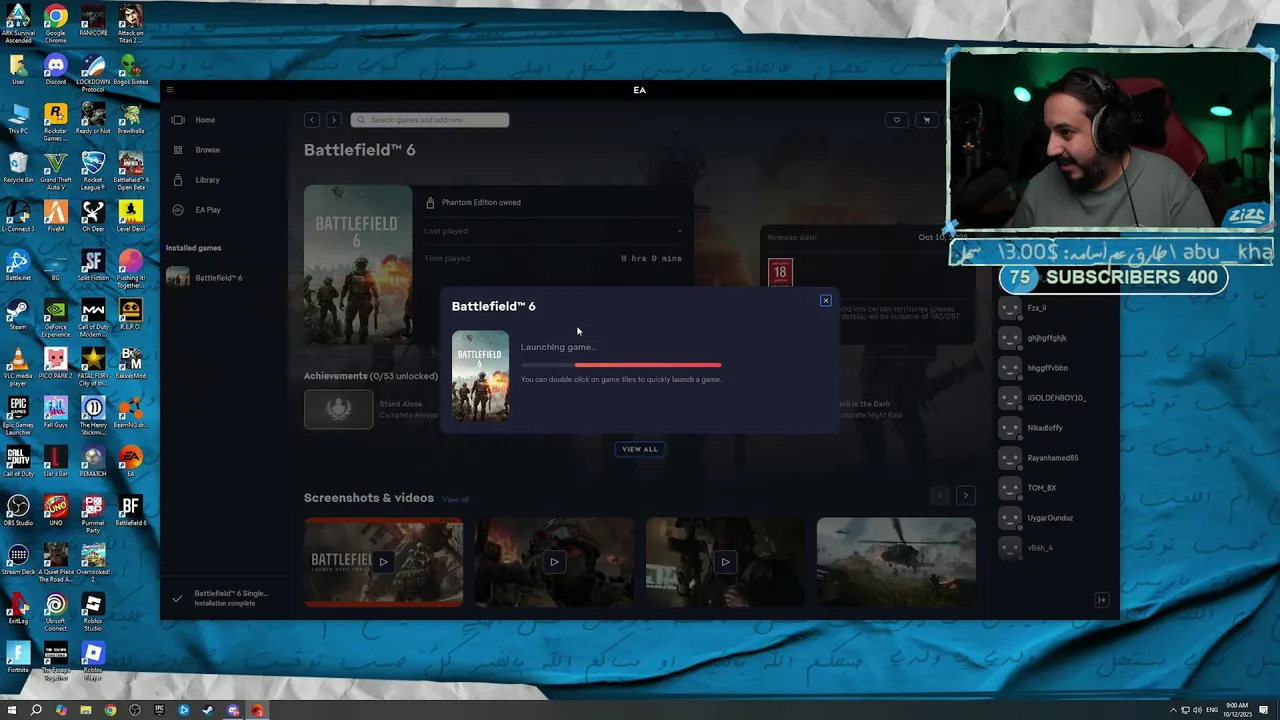The width and height of the screenshot is (1280, 720).
Task: Open Split Fiction desktop icon
Action: pos(93,267)
